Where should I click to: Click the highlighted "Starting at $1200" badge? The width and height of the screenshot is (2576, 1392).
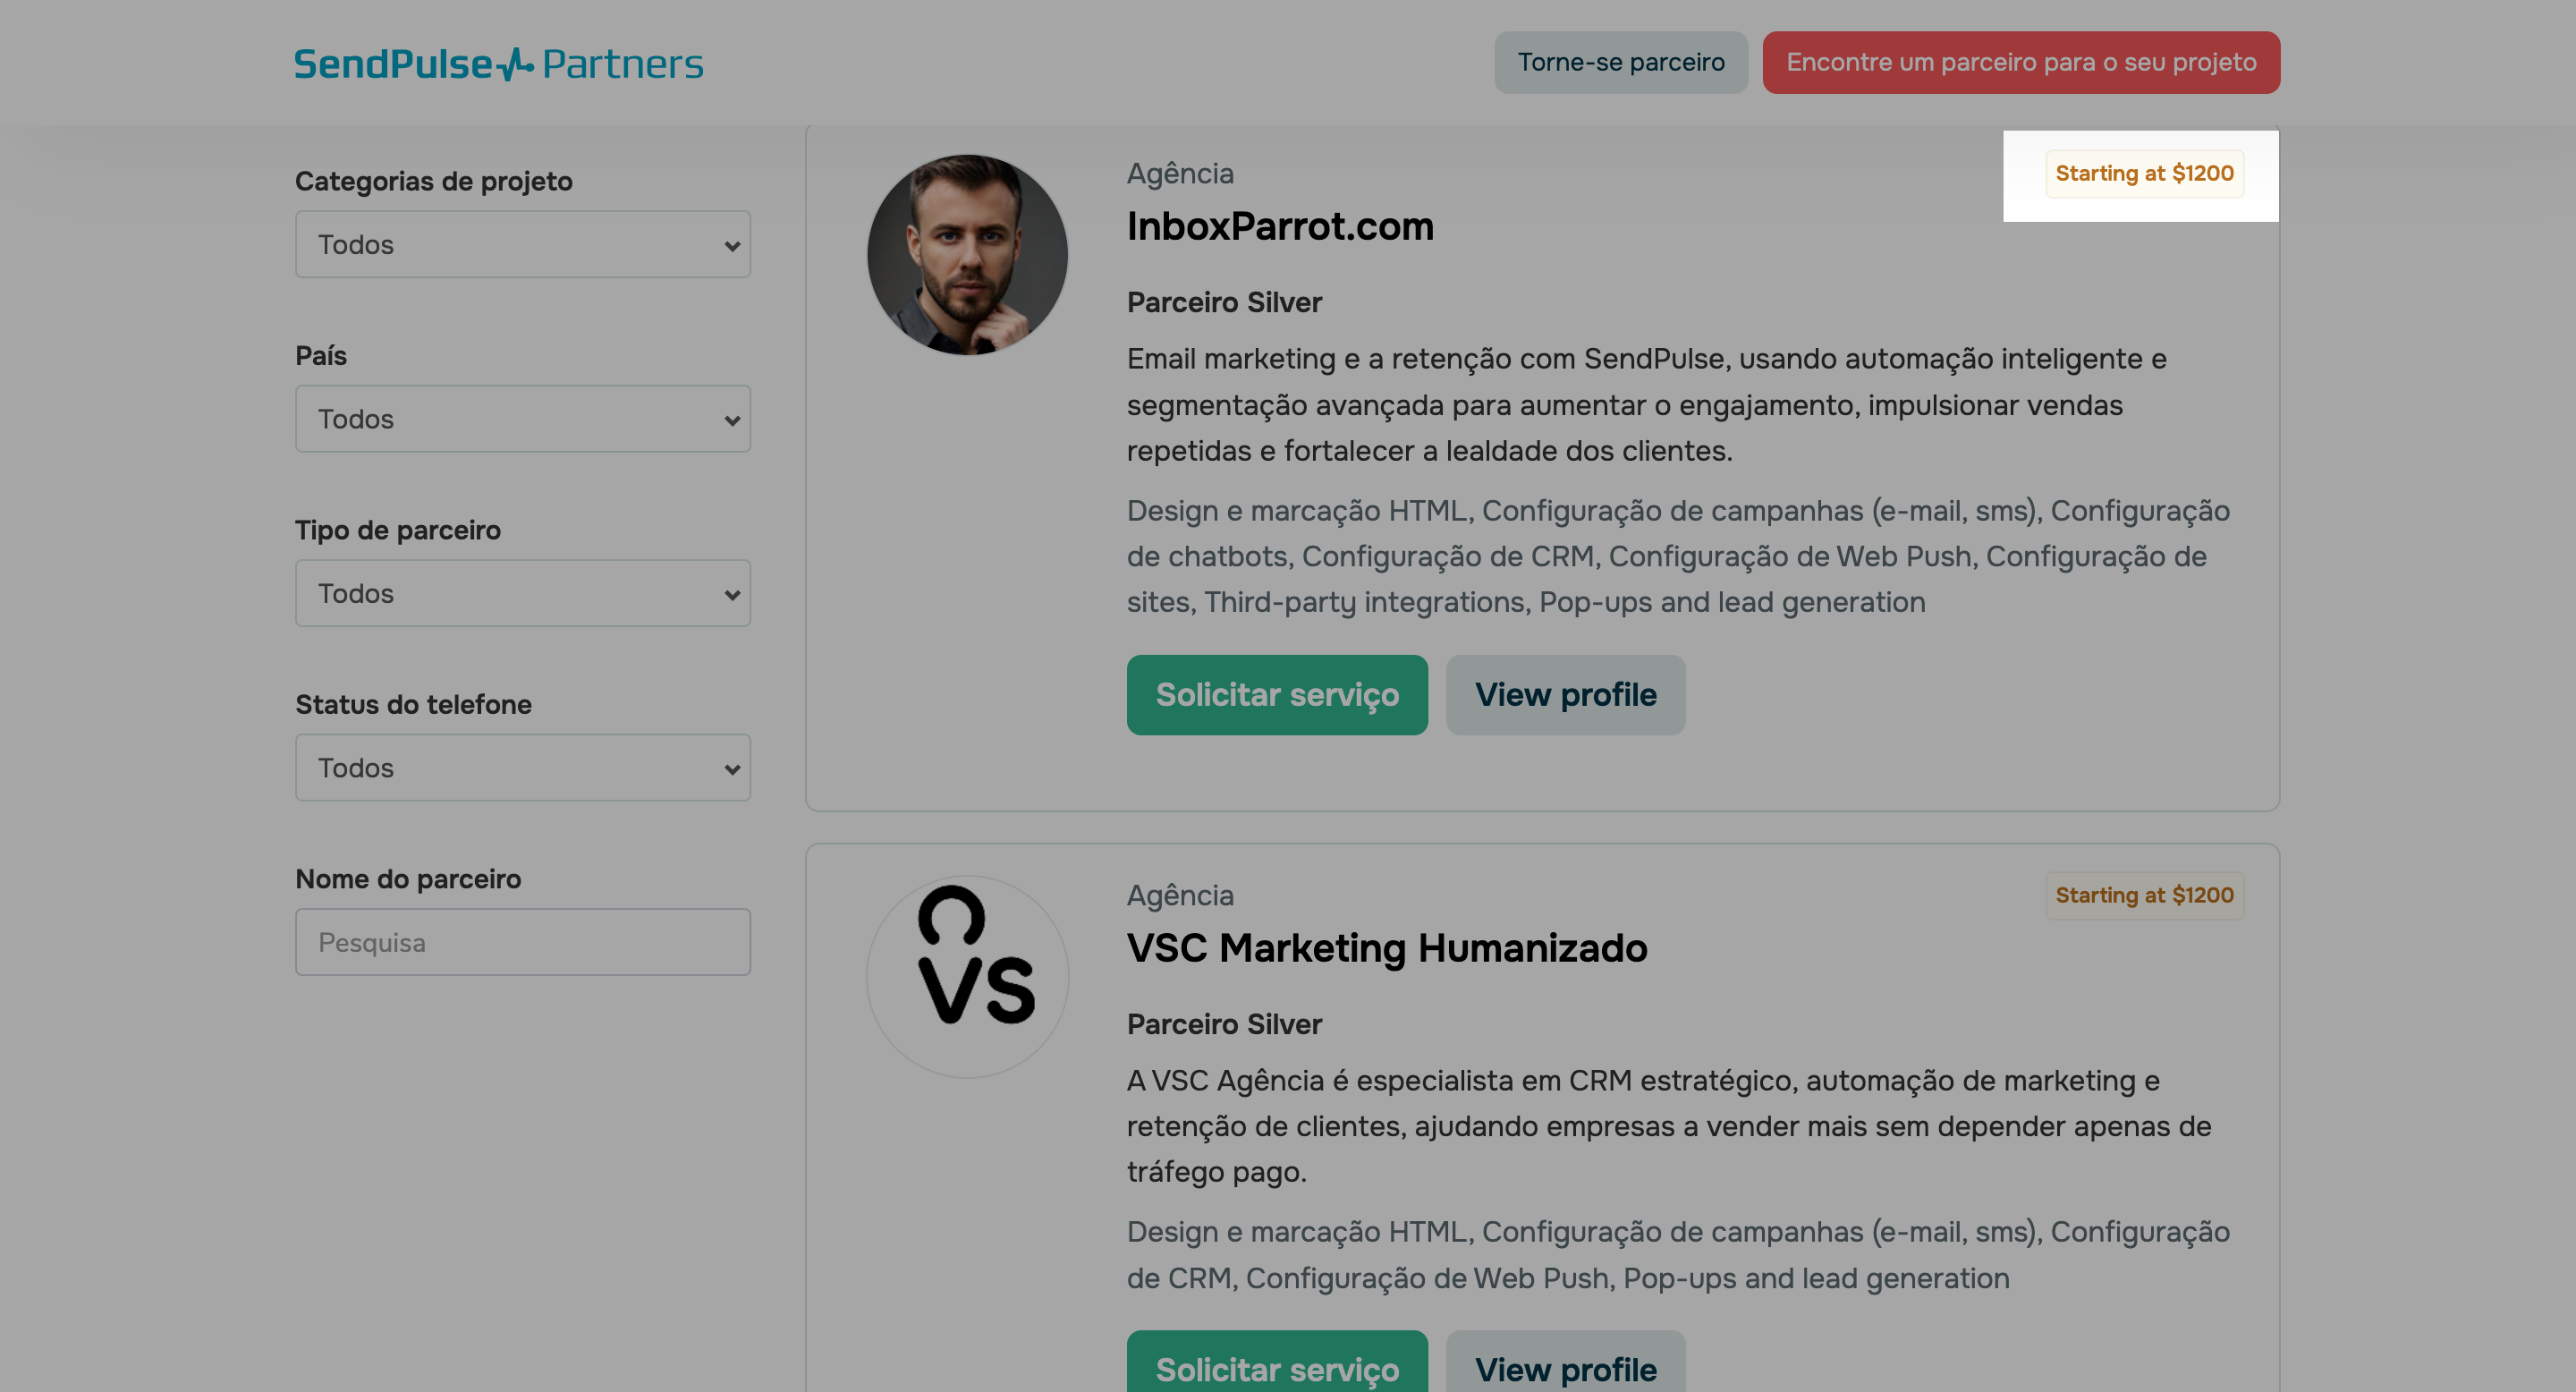pos(2144,173)
